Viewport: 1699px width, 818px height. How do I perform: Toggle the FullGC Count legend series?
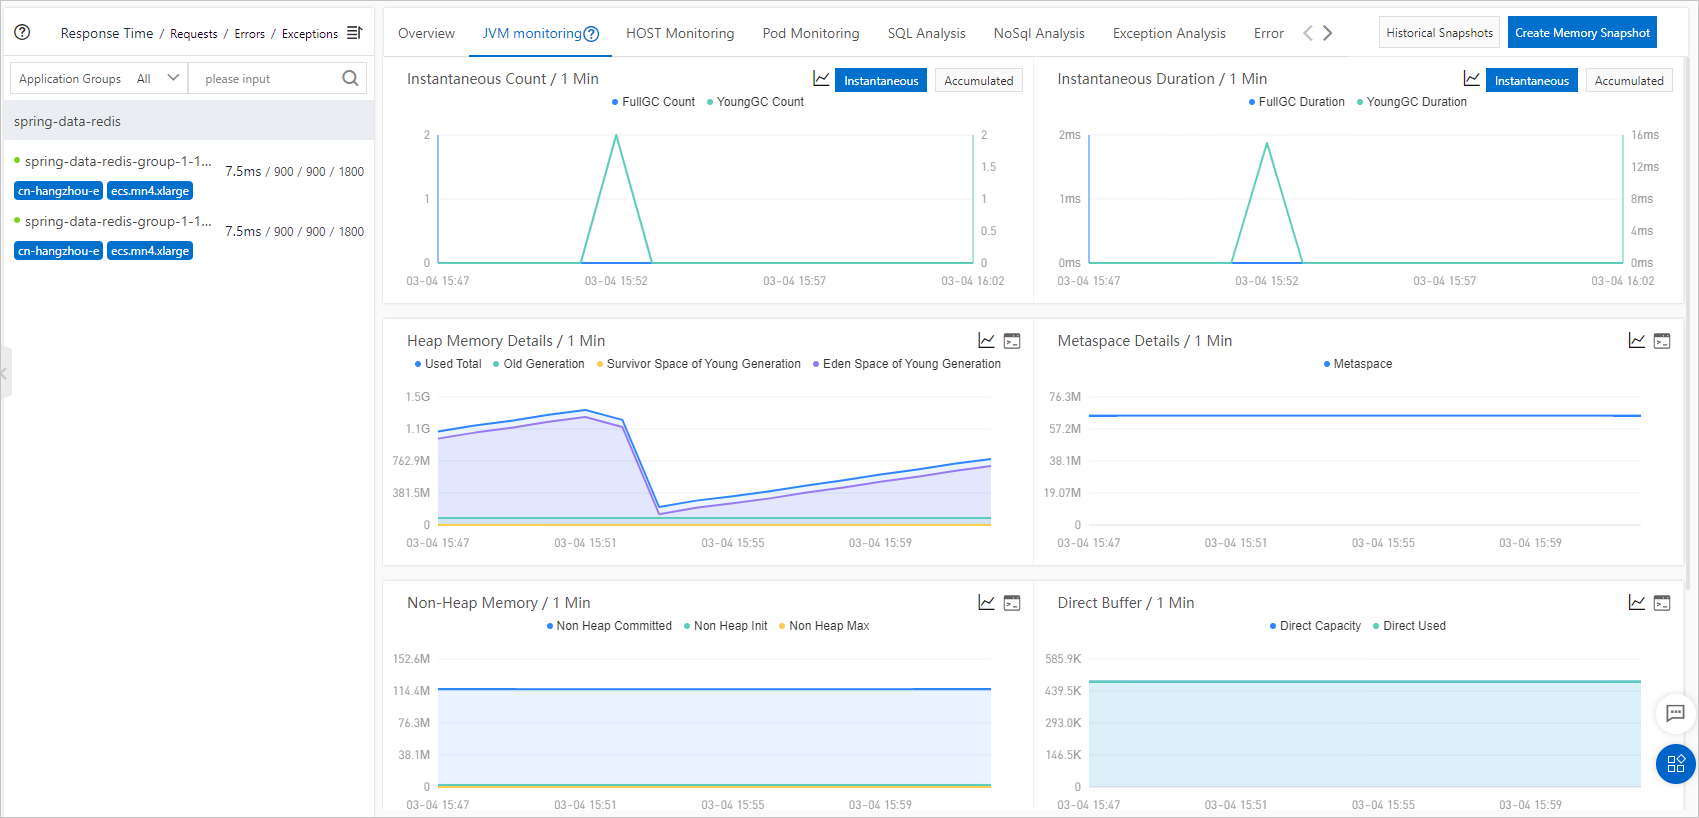[653, 102]
